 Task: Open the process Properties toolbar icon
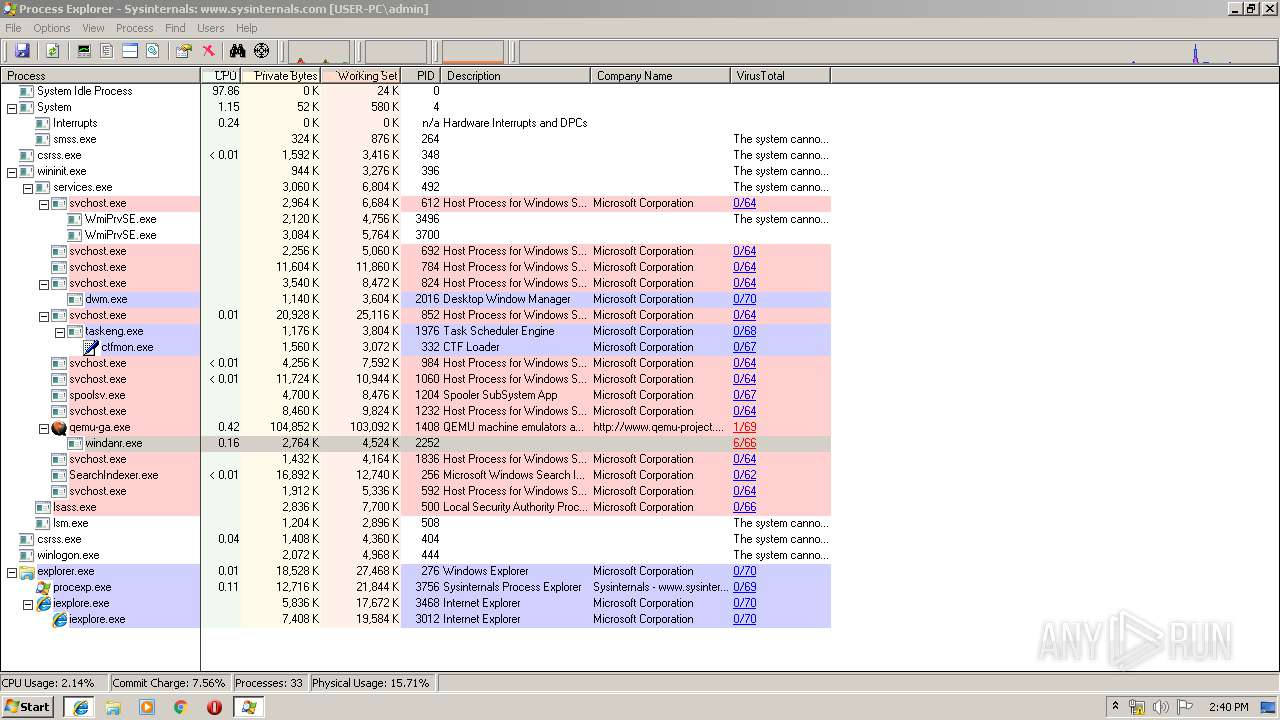tap(183, 51)
